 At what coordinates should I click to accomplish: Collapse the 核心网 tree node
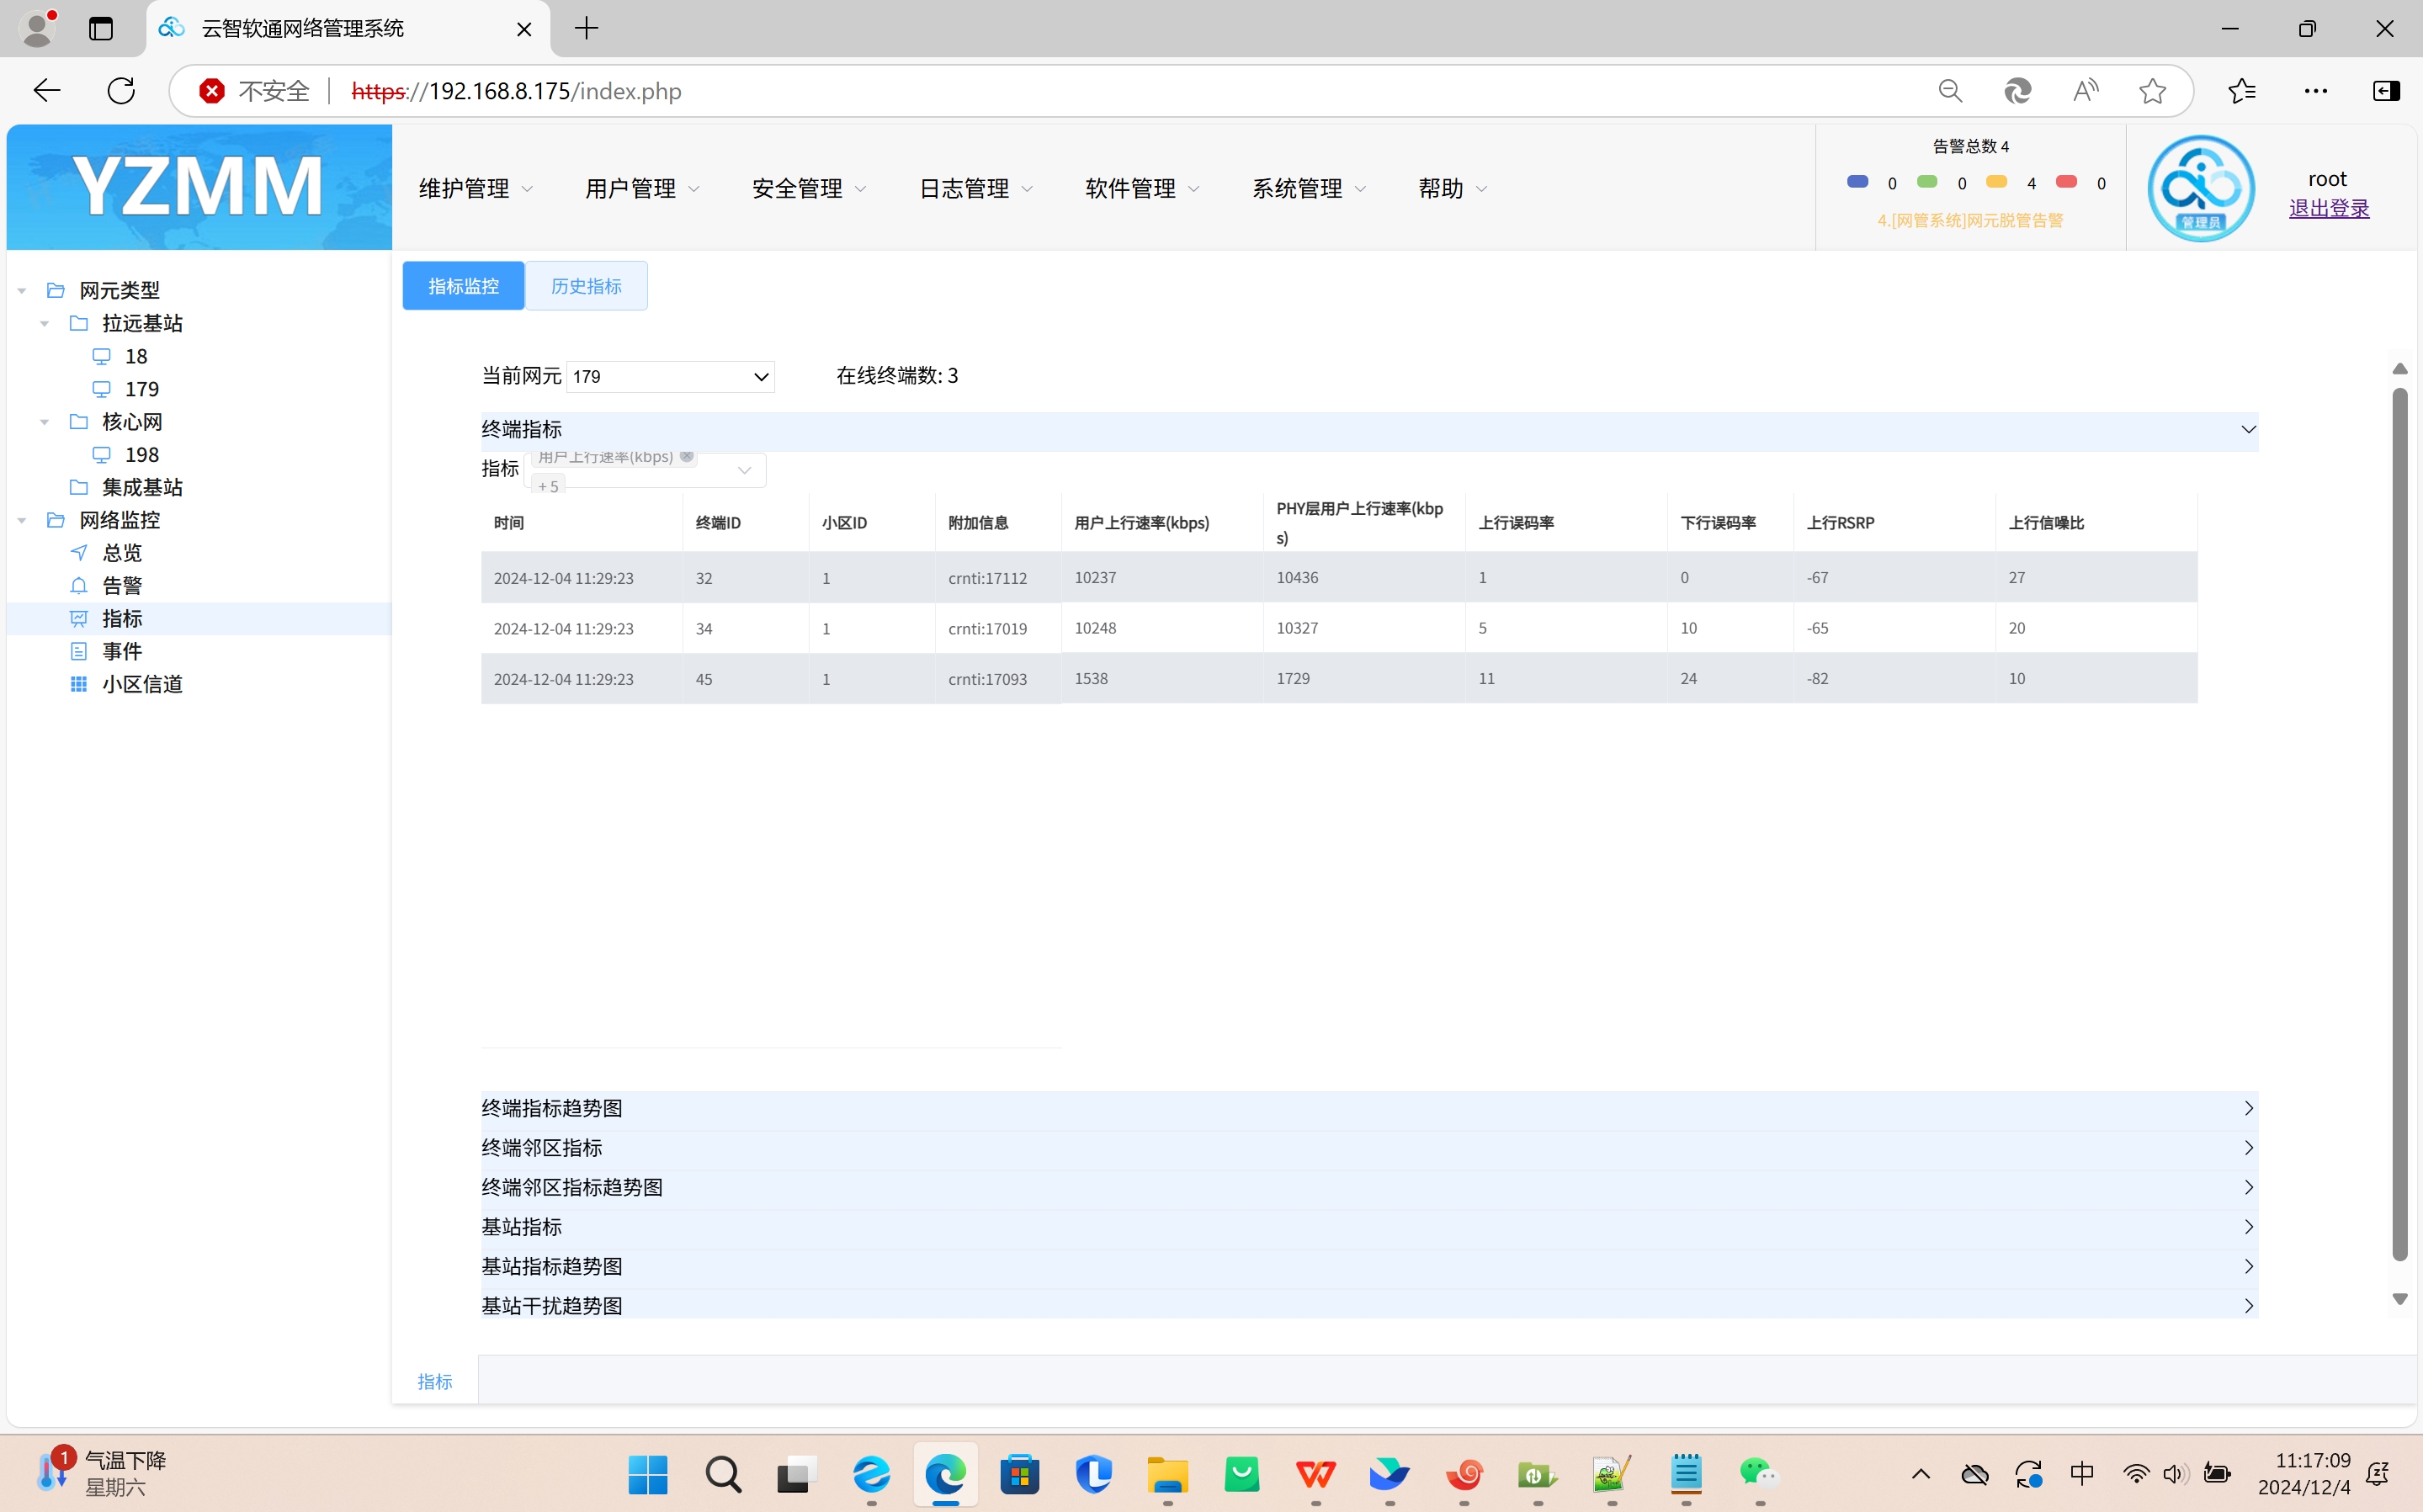click(x=44, y=422)
